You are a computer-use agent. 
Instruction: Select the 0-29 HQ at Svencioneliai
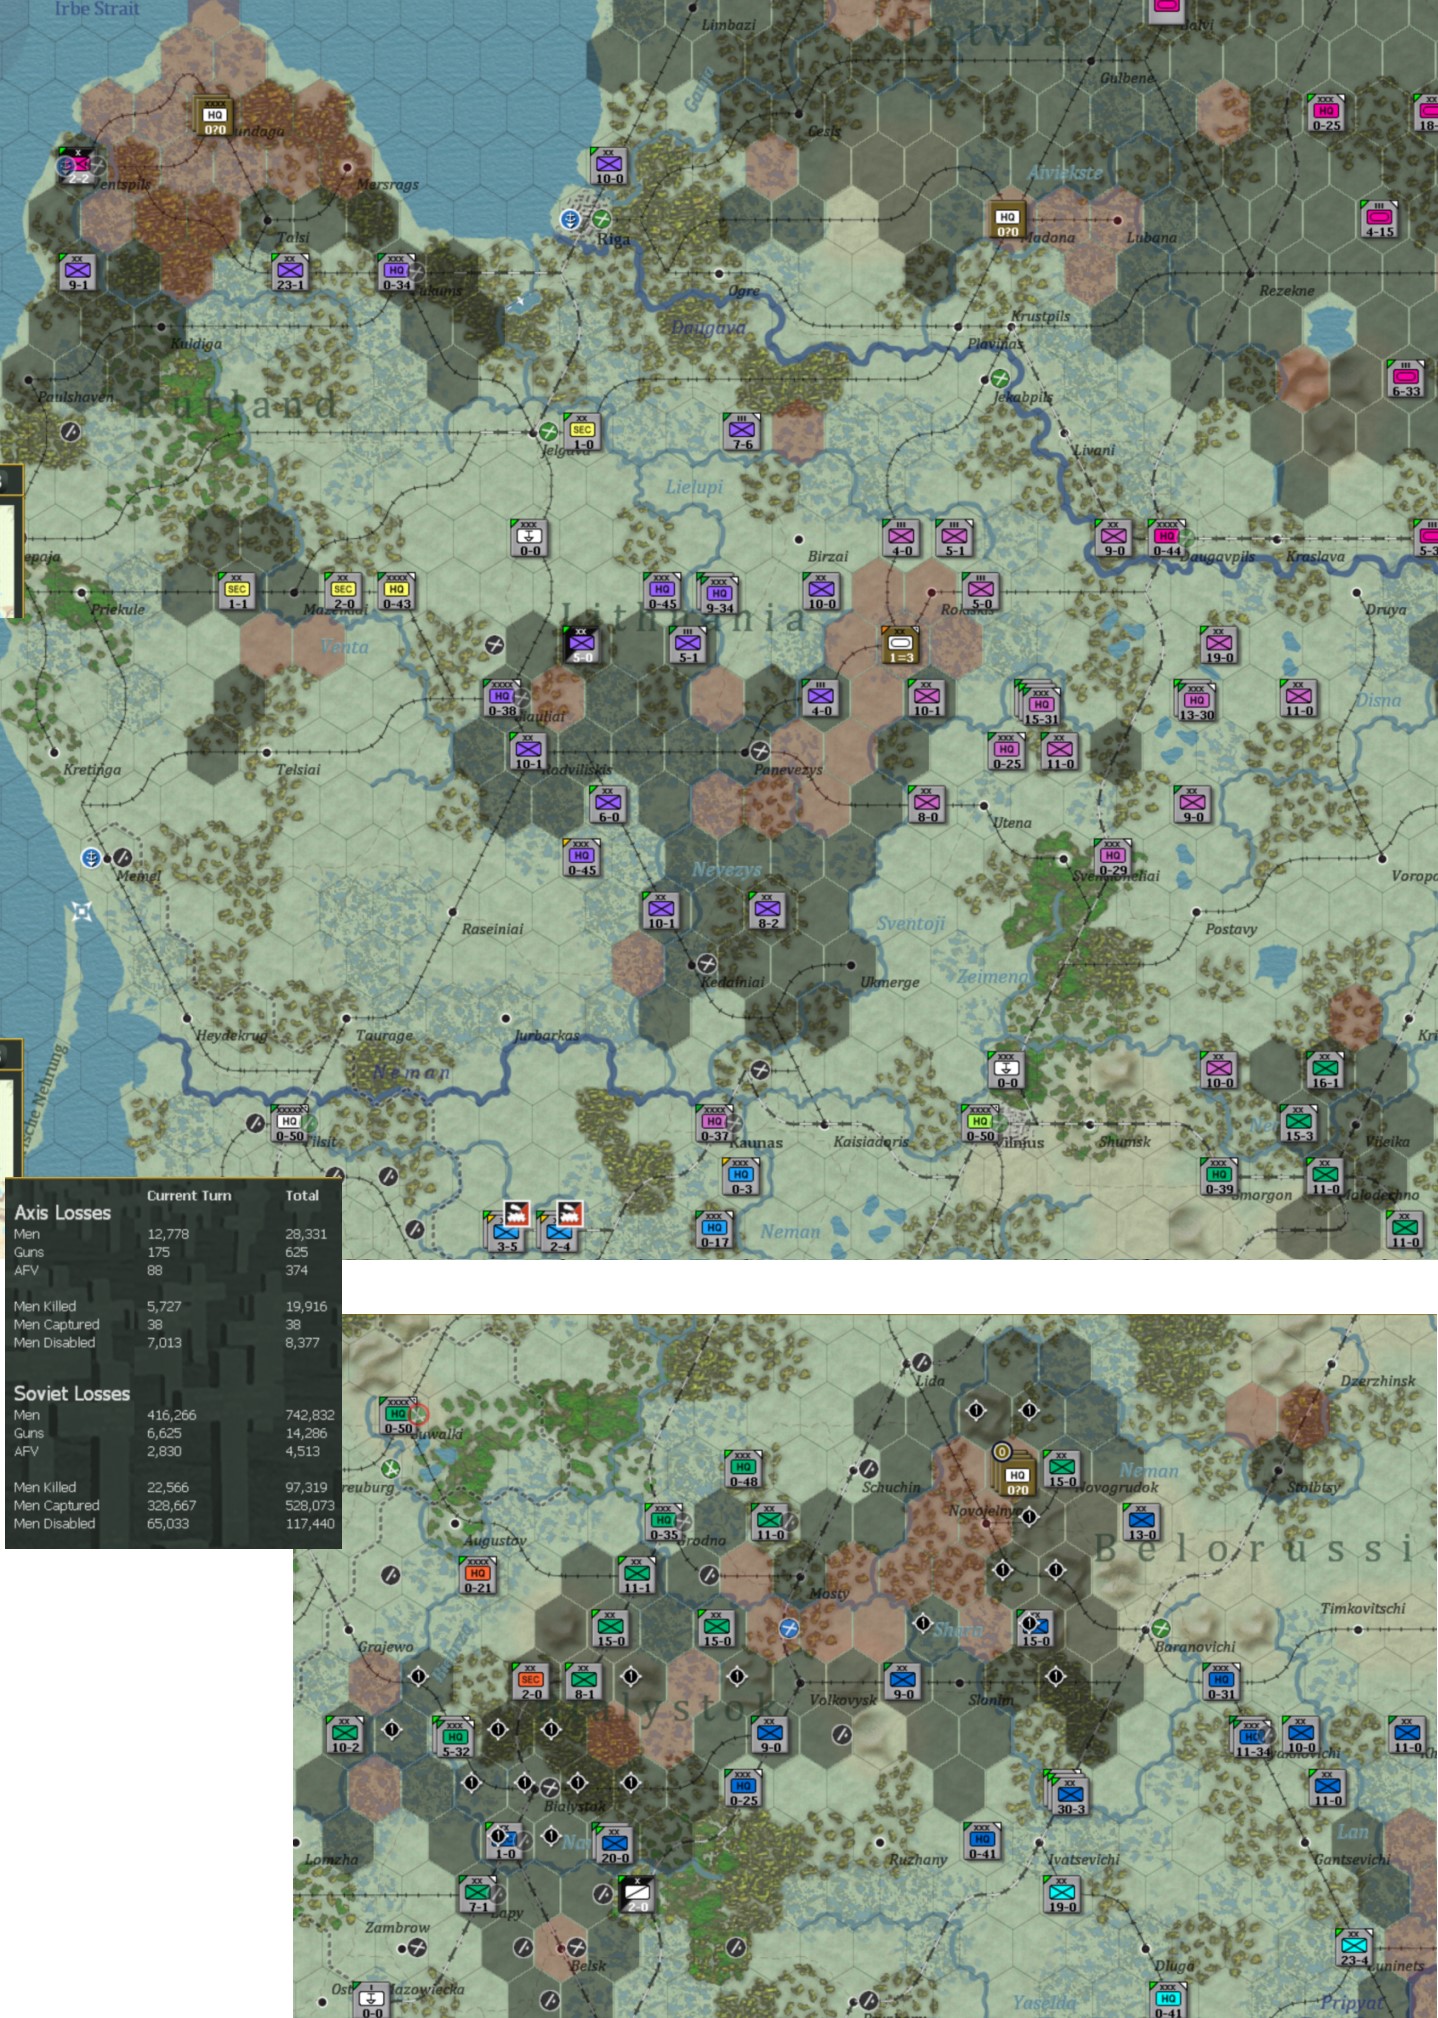(x=1113, y=857)
